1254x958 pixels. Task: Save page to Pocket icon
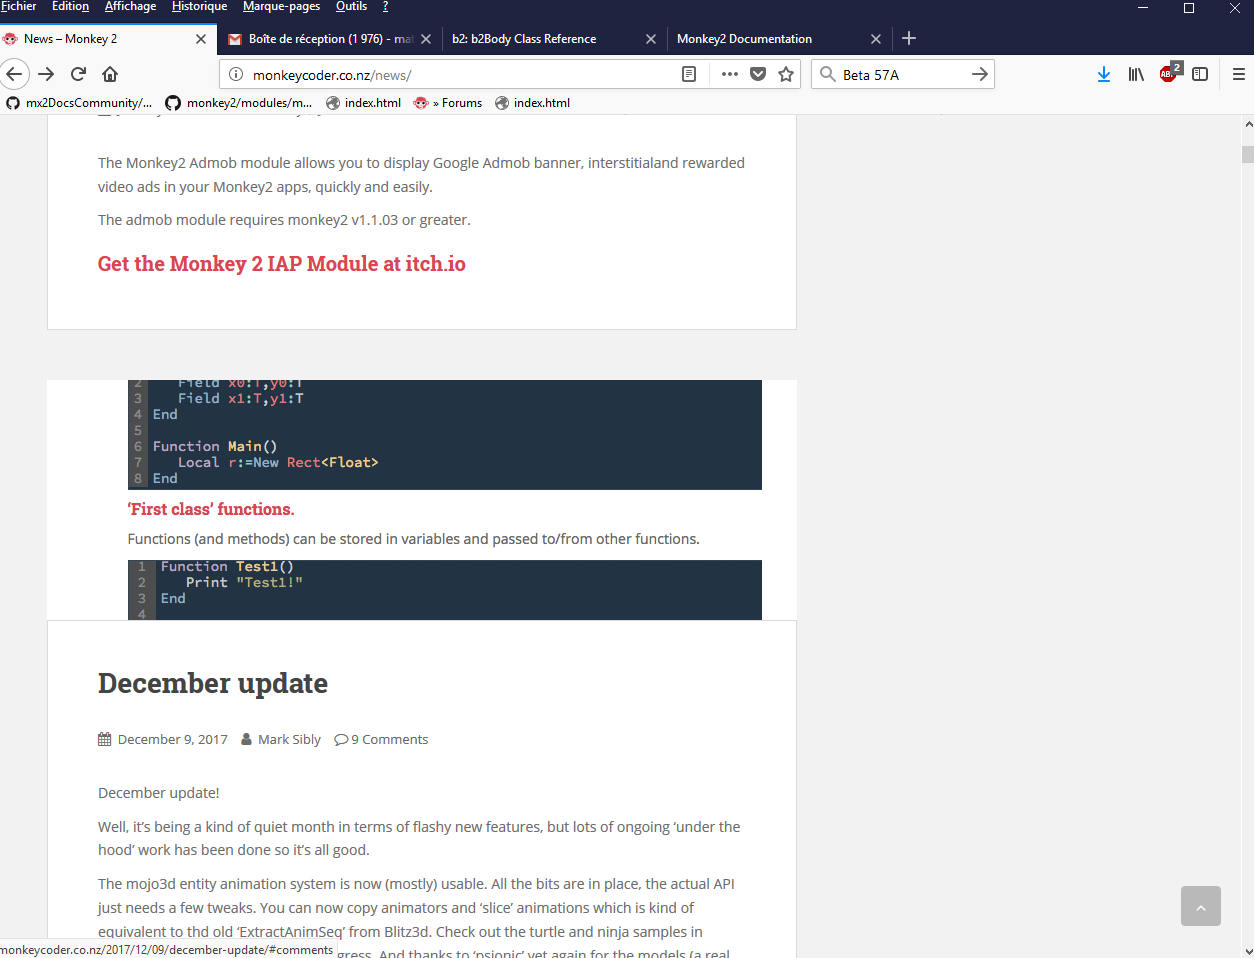click(x=758, y=74)
